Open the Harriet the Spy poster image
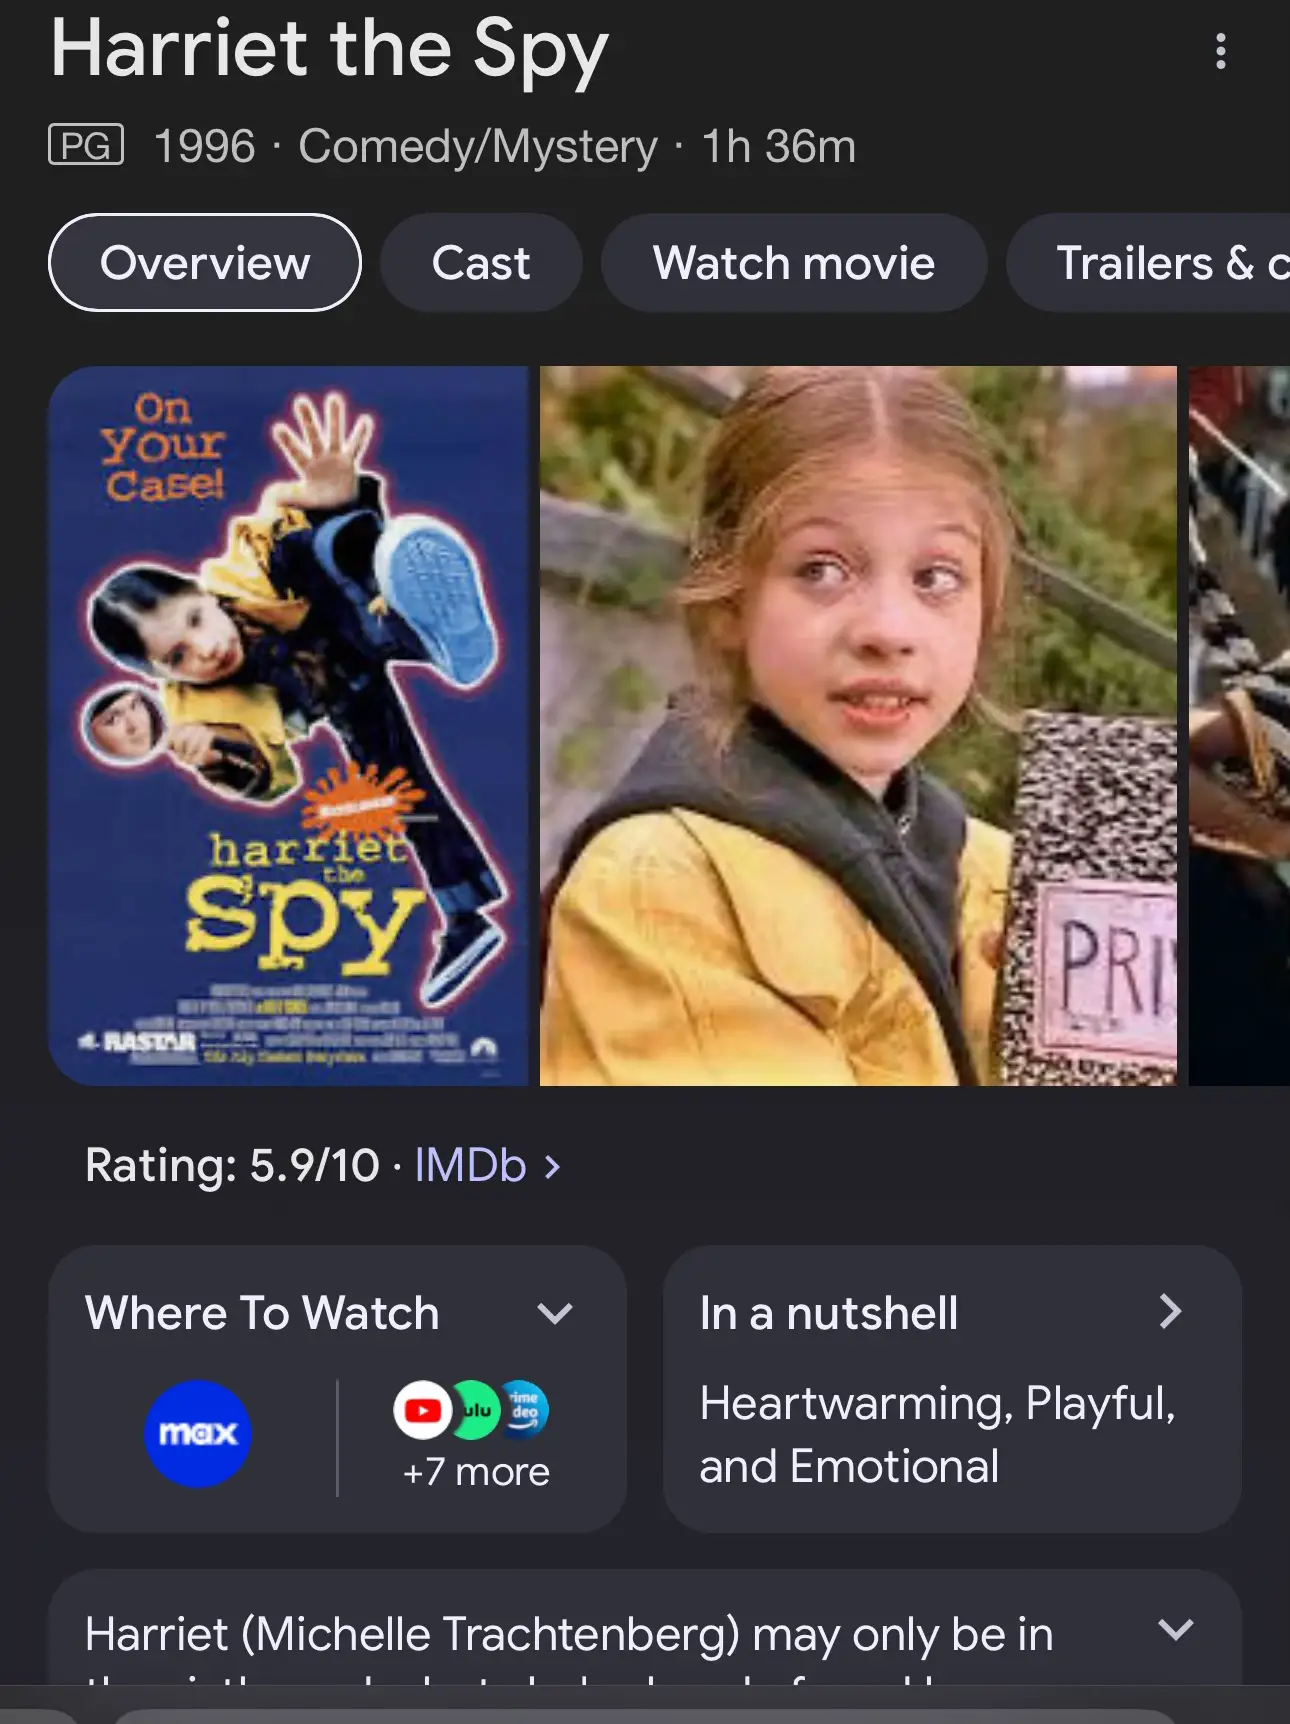 288,726
